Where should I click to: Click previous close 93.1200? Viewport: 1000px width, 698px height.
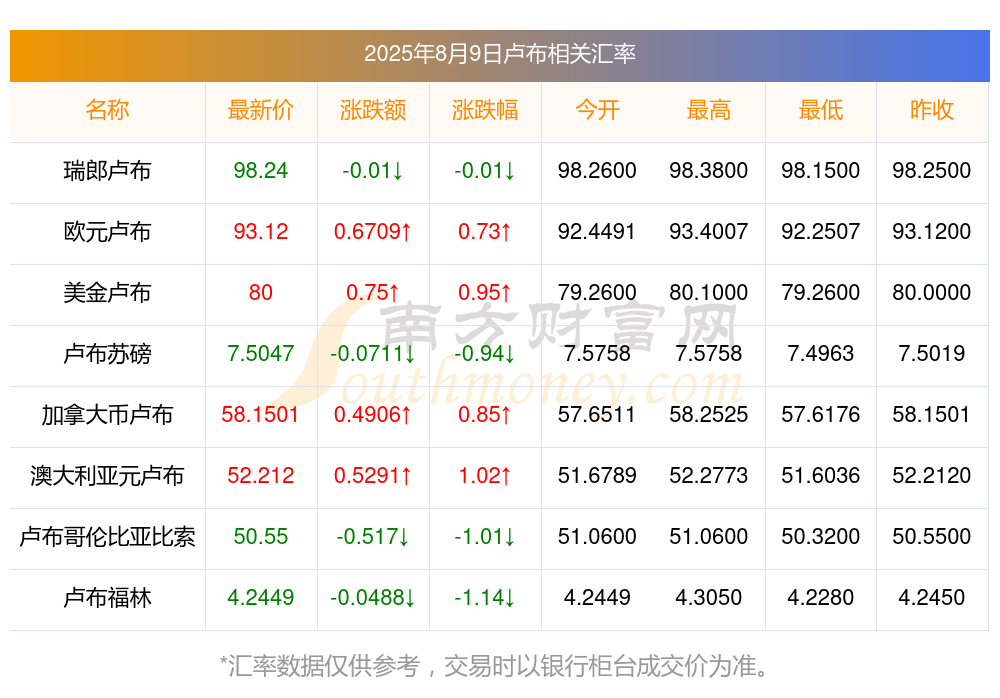click(932, 231)
